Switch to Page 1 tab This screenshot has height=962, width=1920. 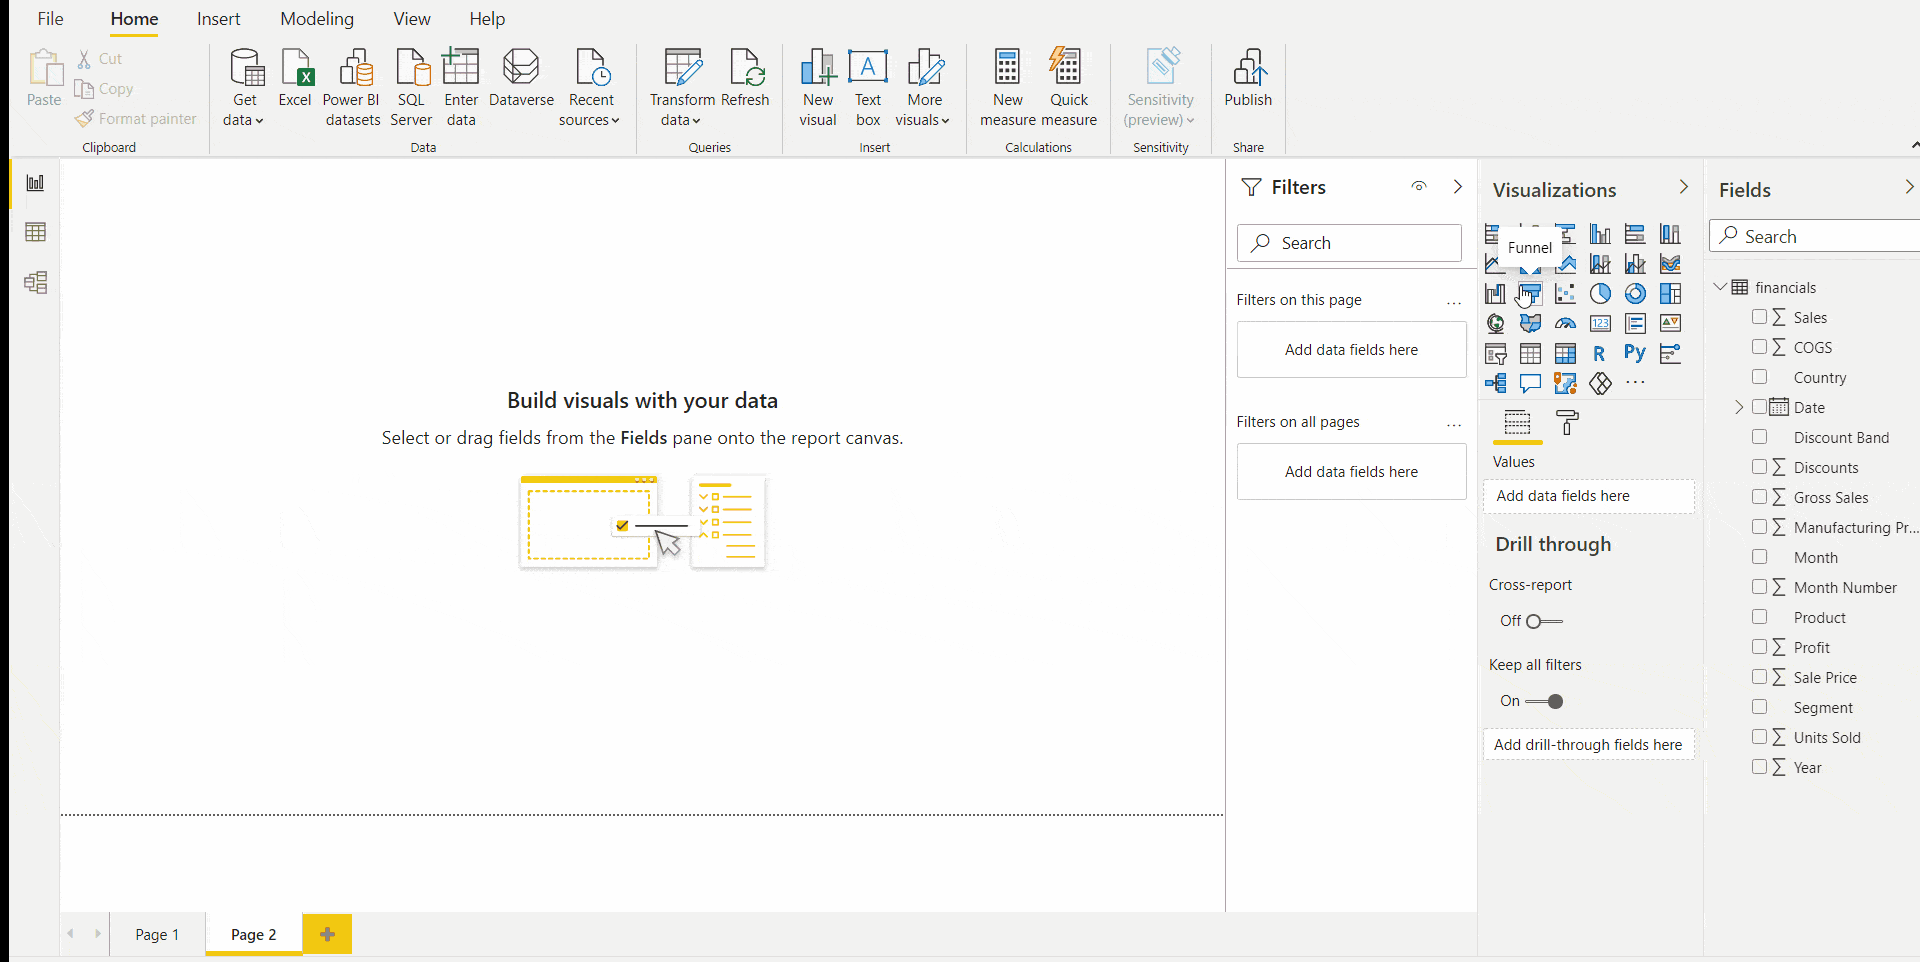click(157, 934)
